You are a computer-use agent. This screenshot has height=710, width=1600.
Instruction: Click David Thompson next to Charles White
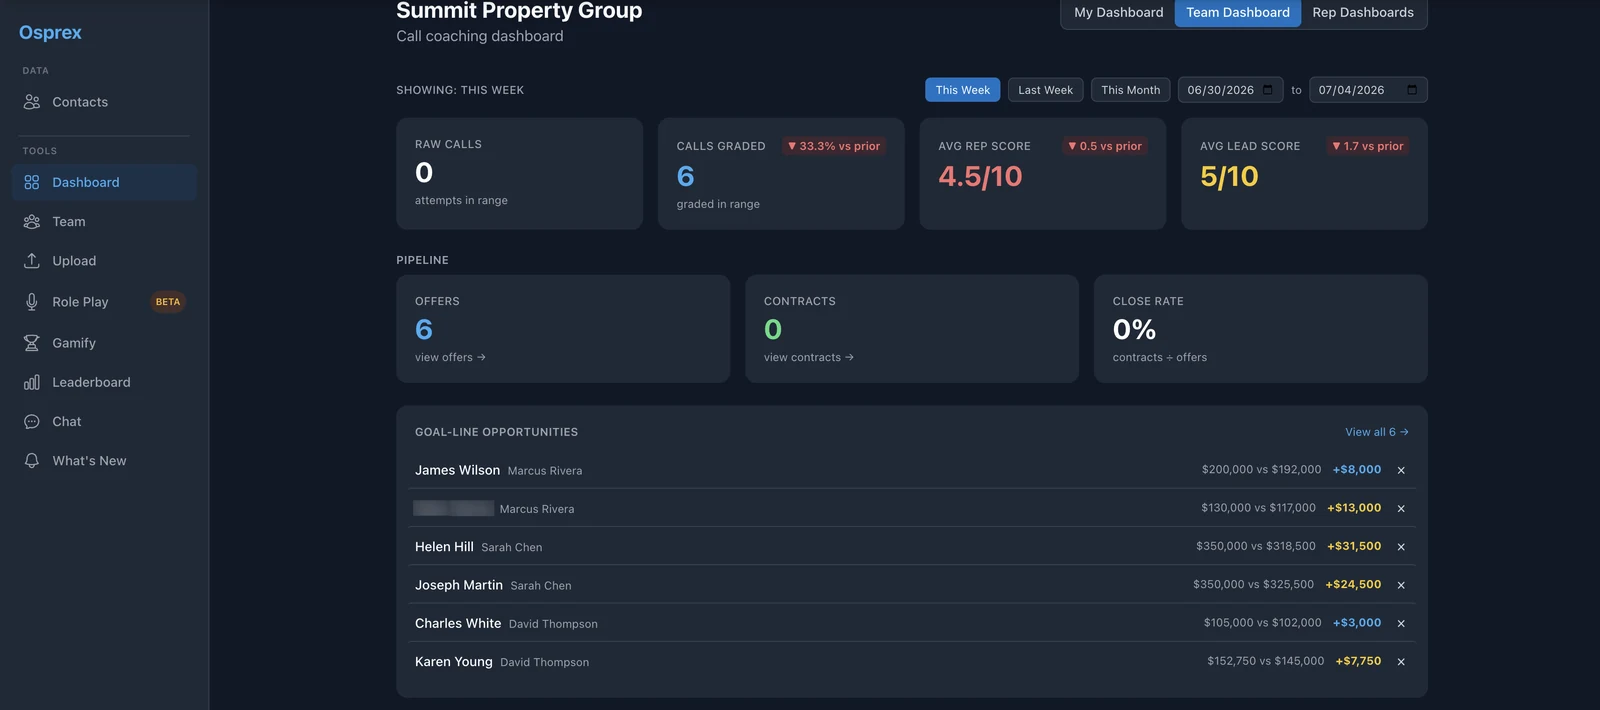553,625
